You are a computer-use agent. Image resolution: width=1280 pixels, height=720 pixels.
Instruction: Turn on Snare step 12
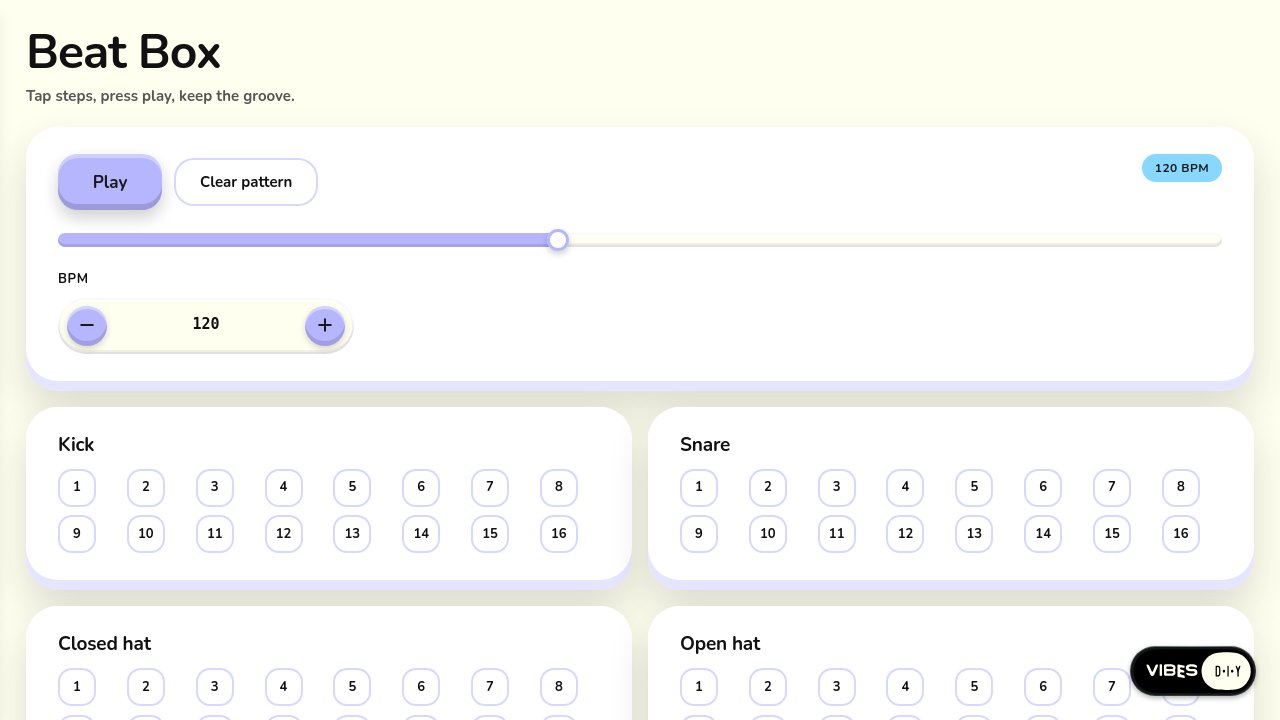[905, 534]
